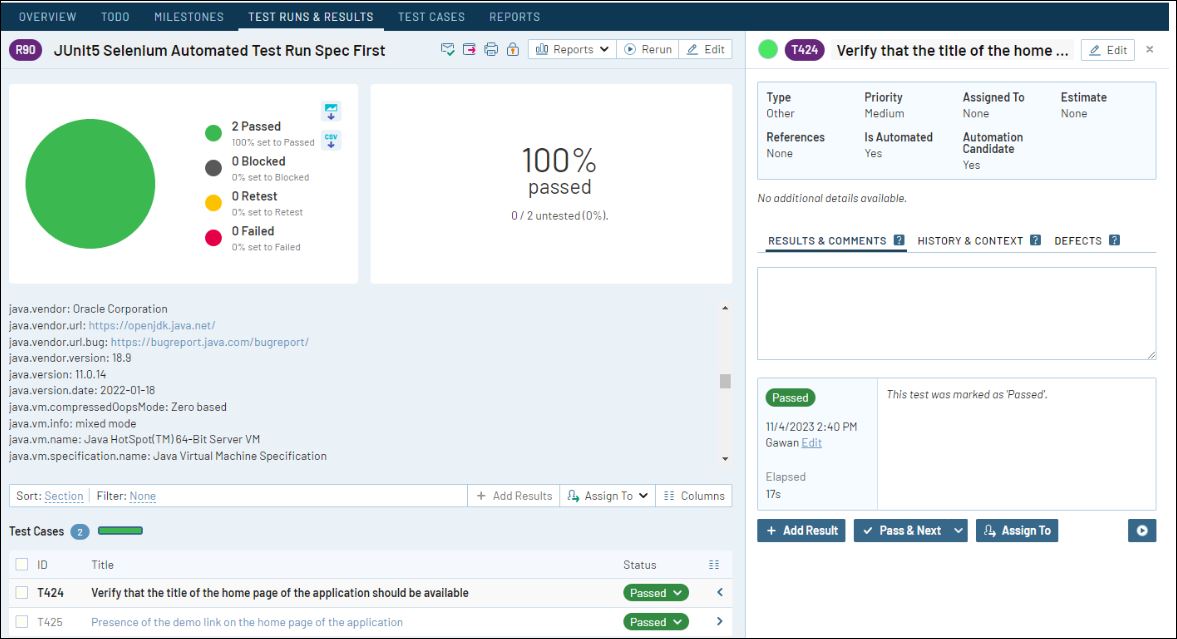Image resolution: width=1177 pixels, height=639 pixels.
Task: Print the test run report
Action: point(489,48)
